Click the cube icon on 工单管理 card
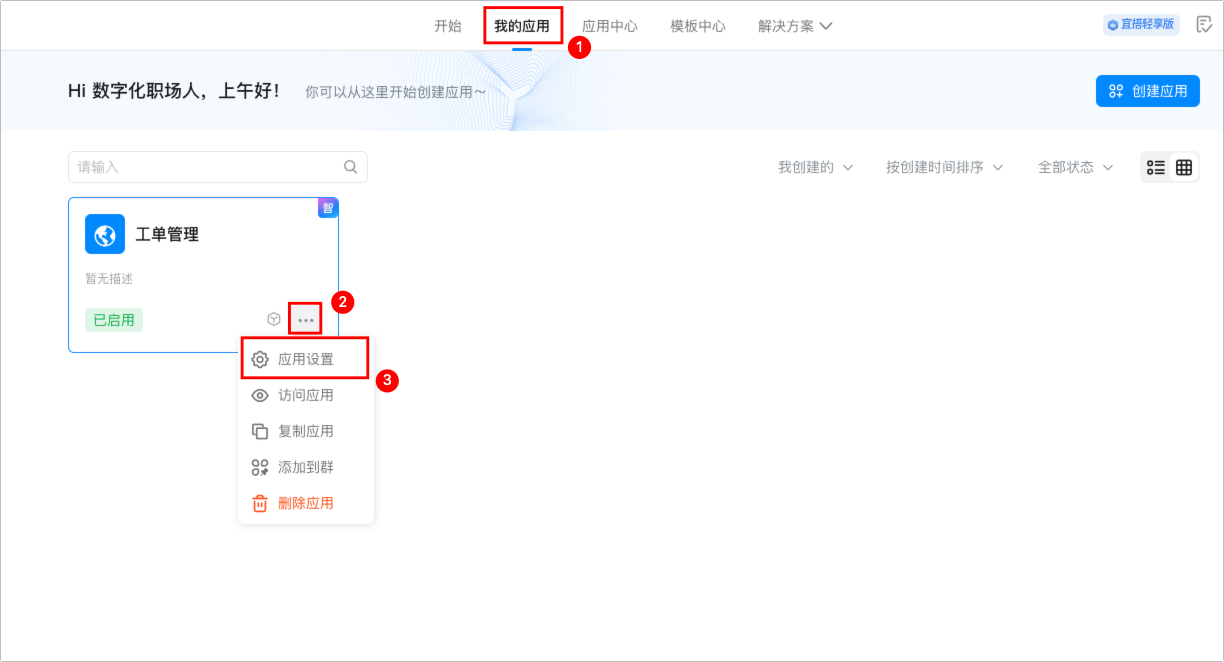1224x662 pixels. pos(274,319)
